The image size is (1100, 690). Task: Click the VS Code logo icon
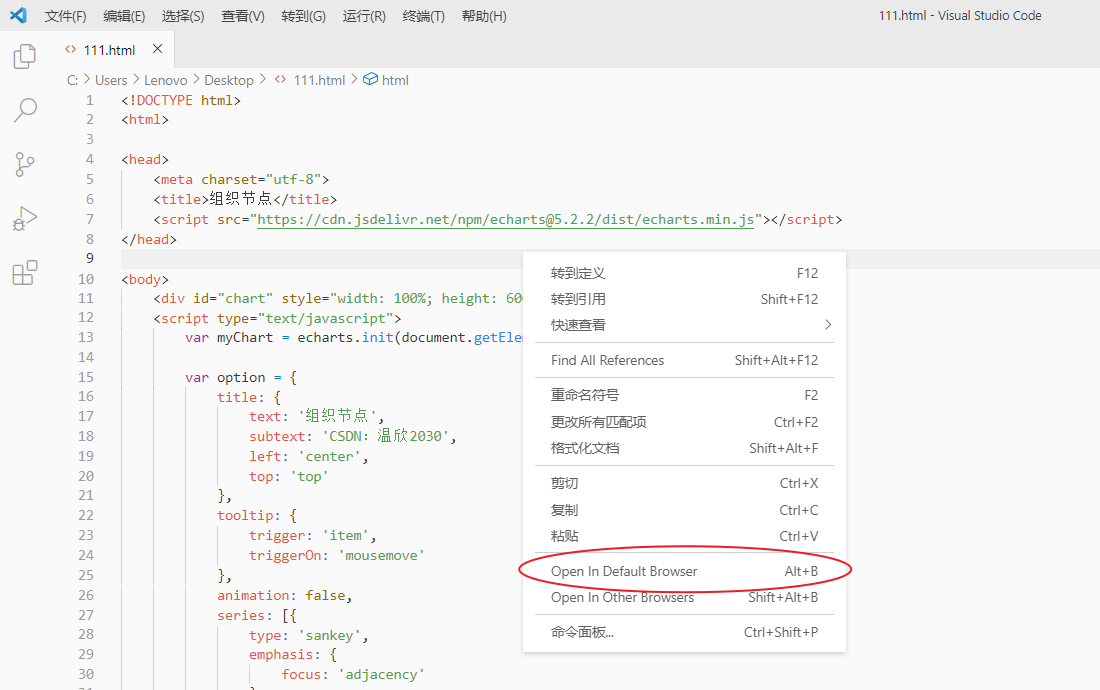tap(18, 15)
